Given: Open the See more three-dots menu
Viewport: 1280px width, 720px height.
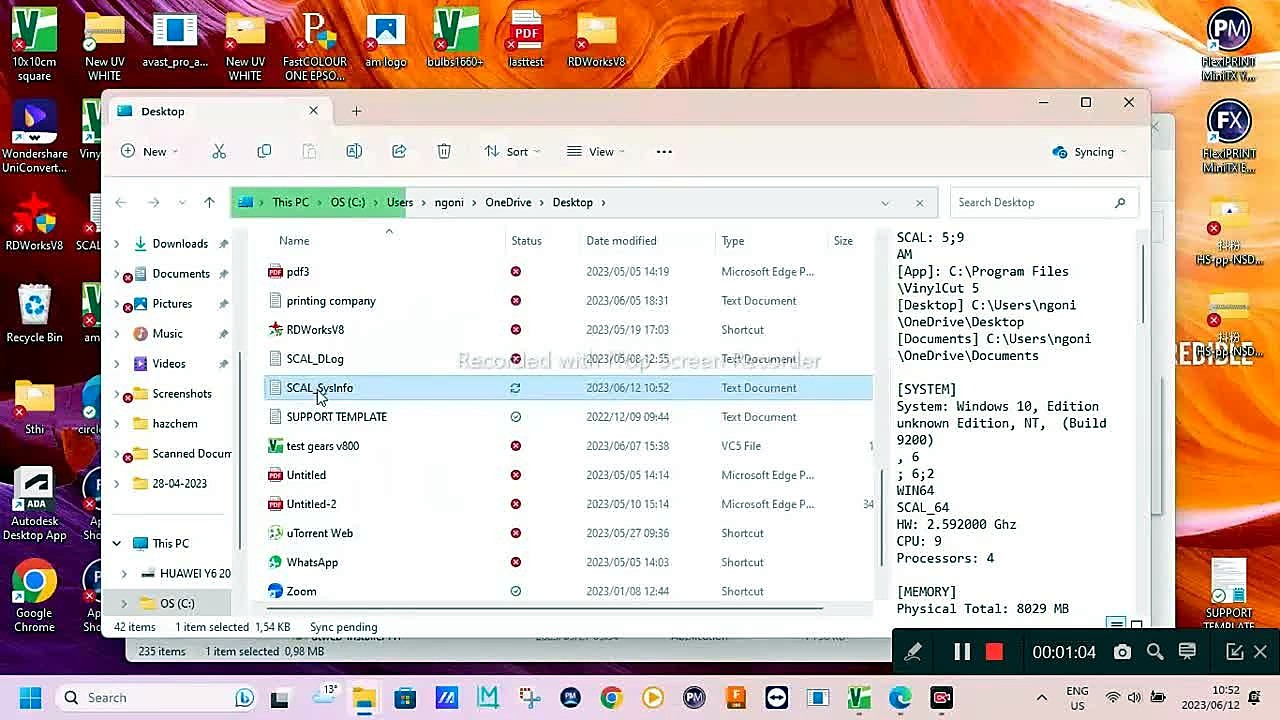Looking at the screenshot, I should pos(664,152).
